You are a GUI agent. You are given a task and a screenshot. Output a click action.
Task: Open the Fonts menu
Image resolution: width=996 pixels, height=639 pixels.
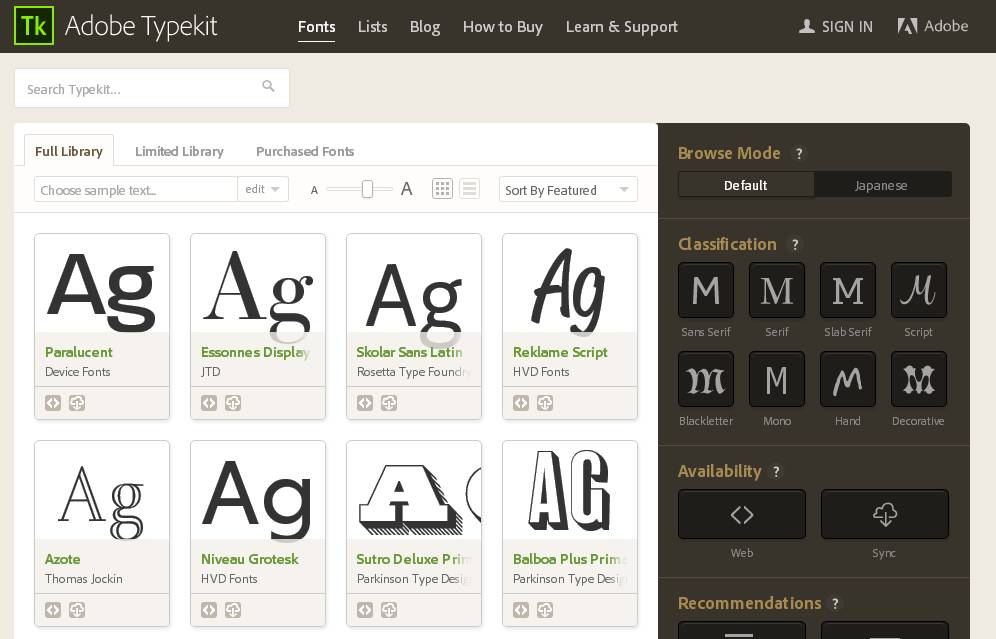(316, 27)
